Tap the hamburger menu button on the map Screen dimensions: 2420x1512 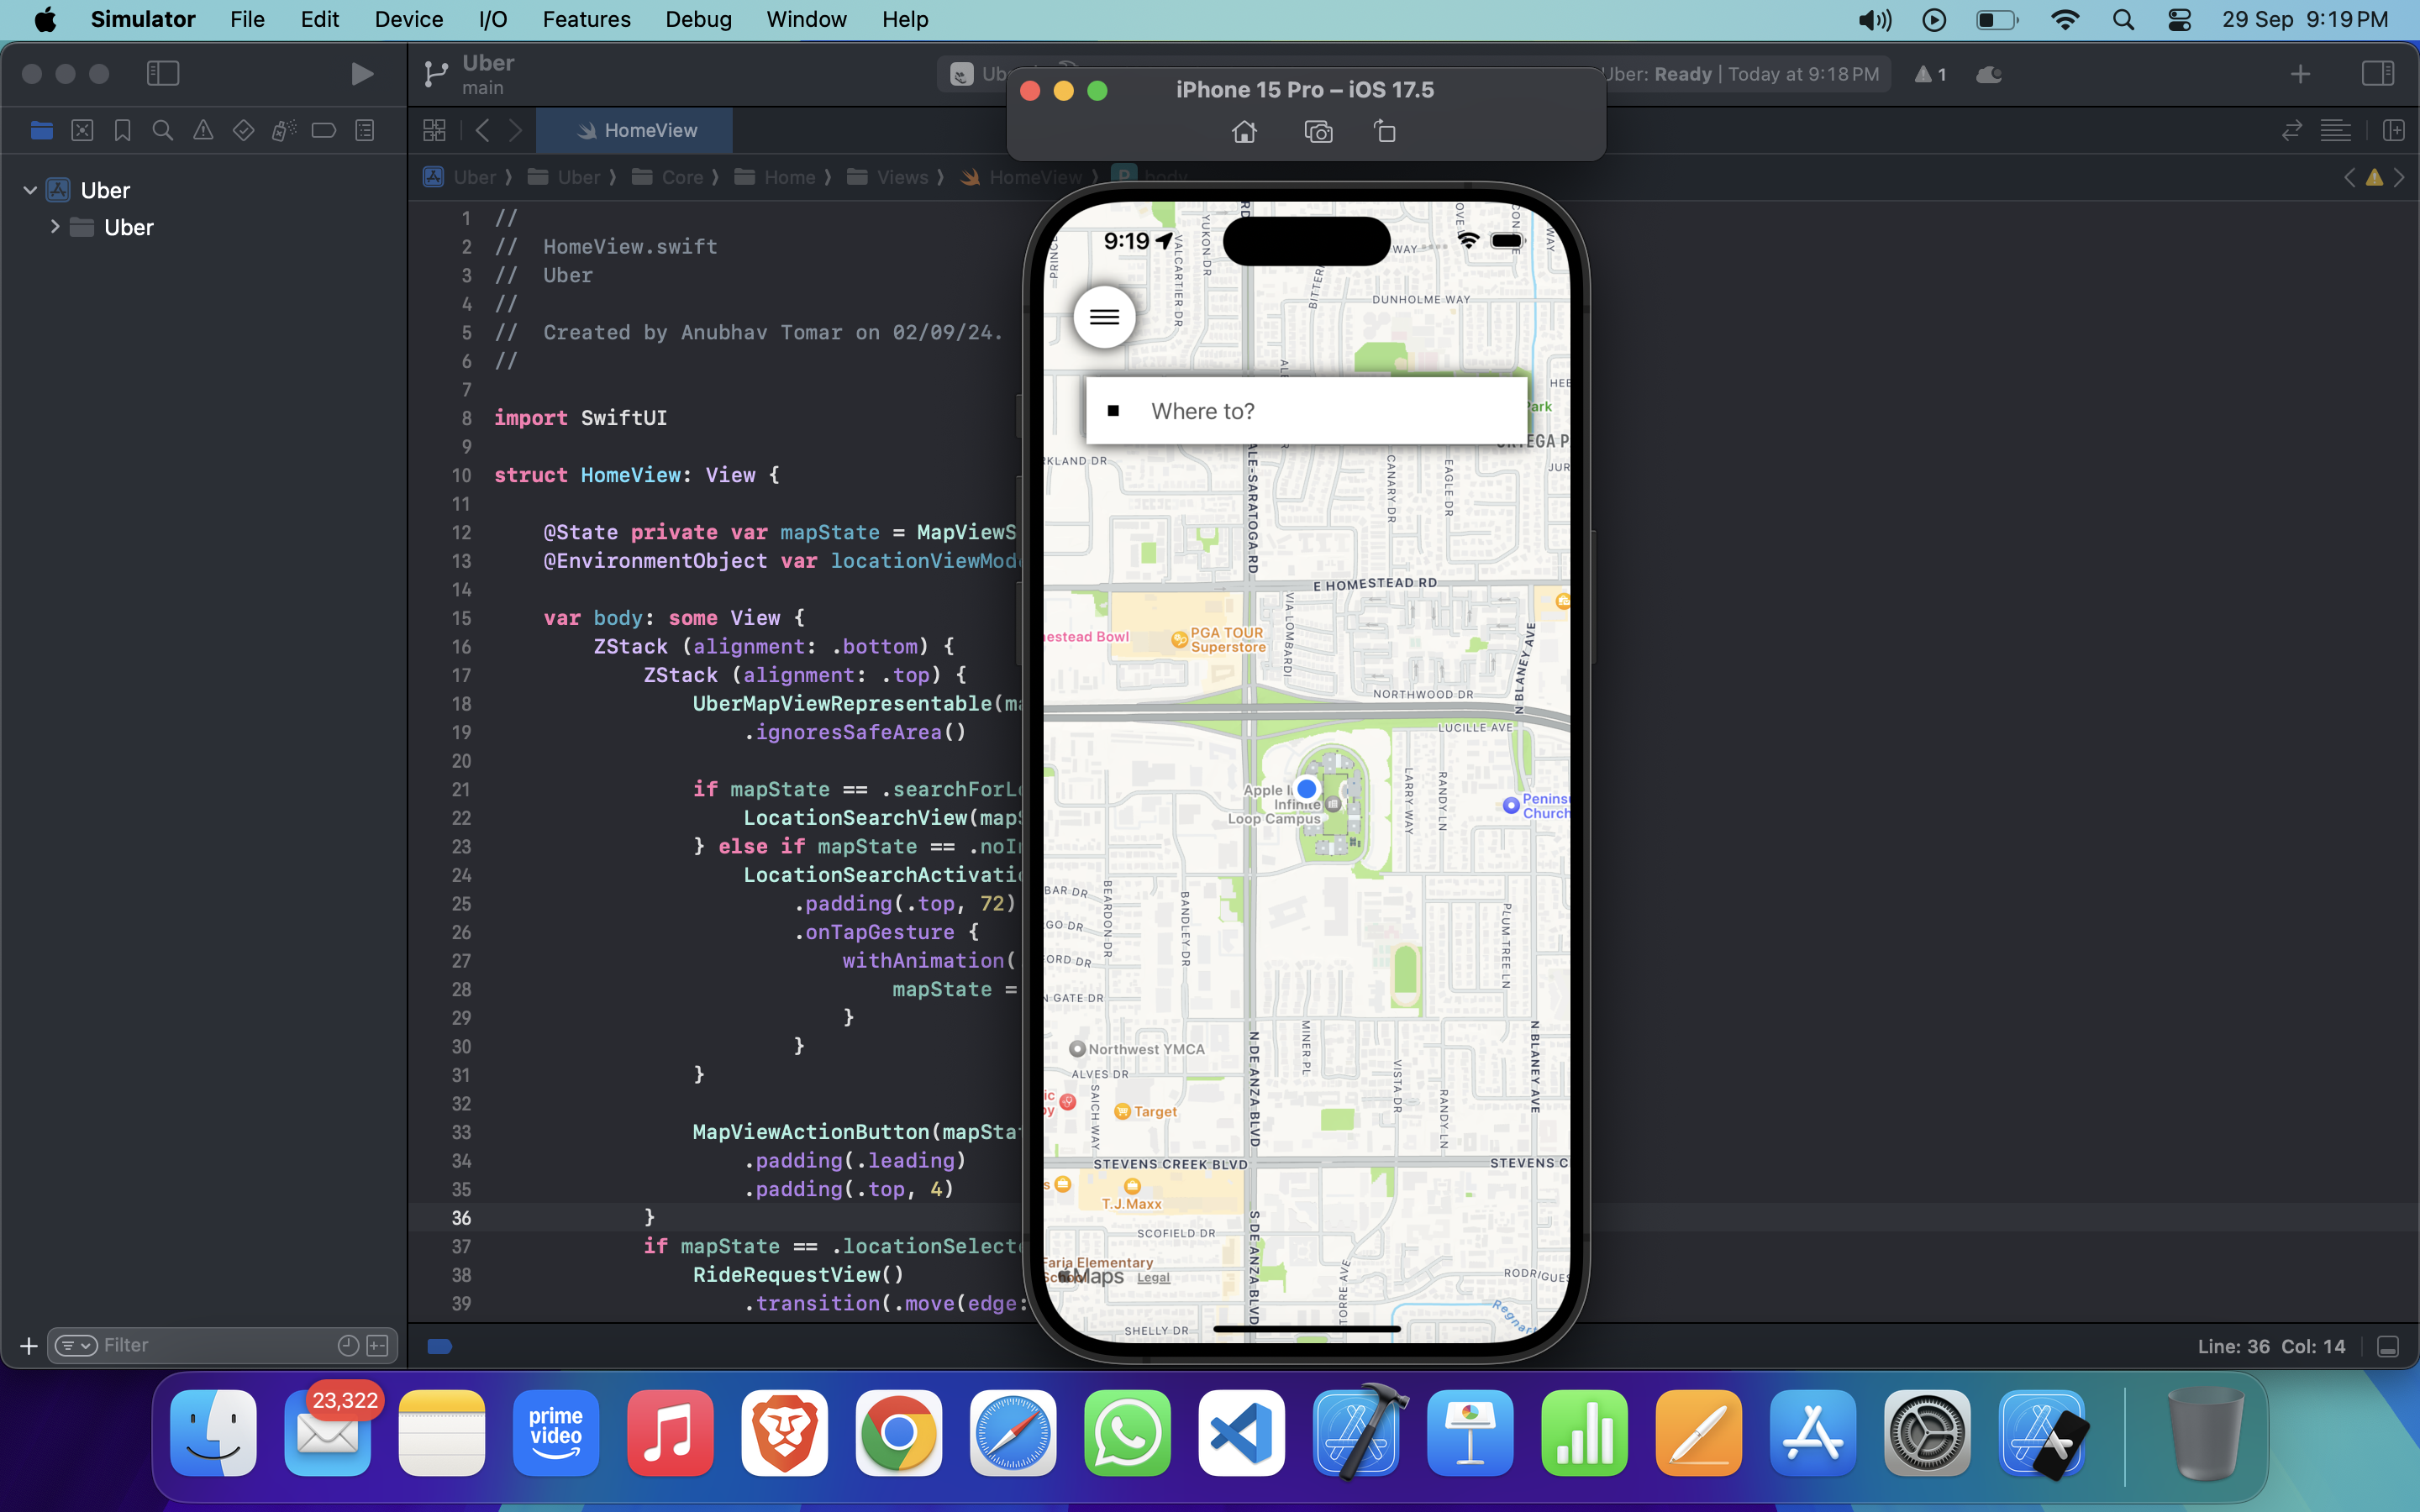click(x=1104, y=317)
